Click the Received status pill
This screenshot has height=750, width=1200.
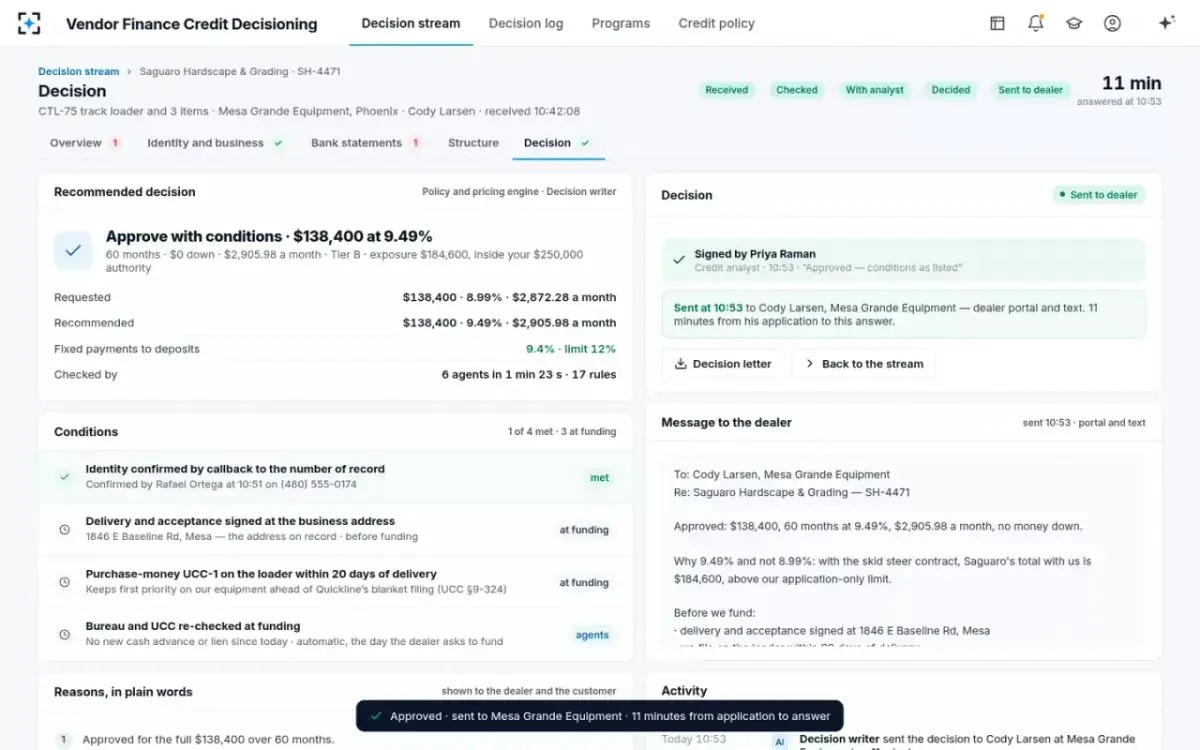[727, 90]
